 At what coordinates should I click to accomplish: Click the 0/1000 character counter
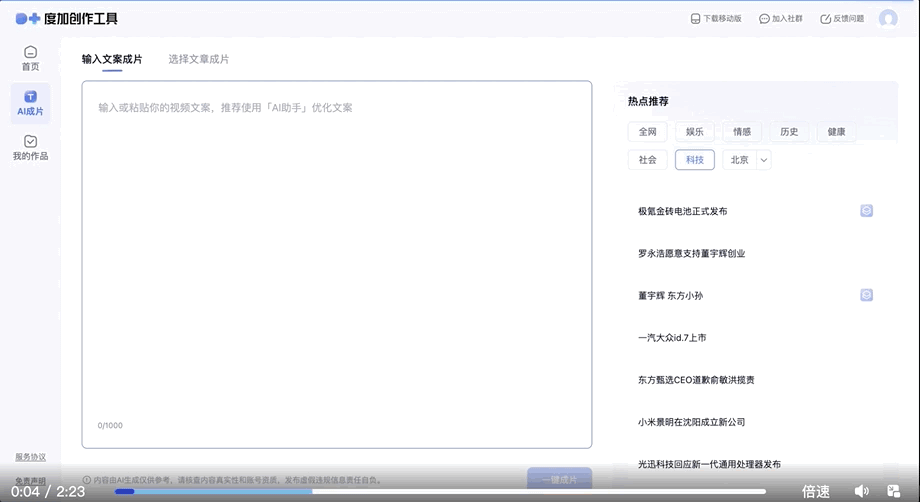[110, 426]
